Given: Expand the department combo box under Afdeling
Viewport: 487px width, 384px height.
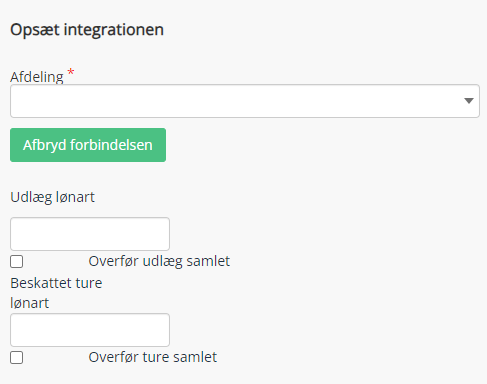Looking at the screenshot, I should coord(245,101).
